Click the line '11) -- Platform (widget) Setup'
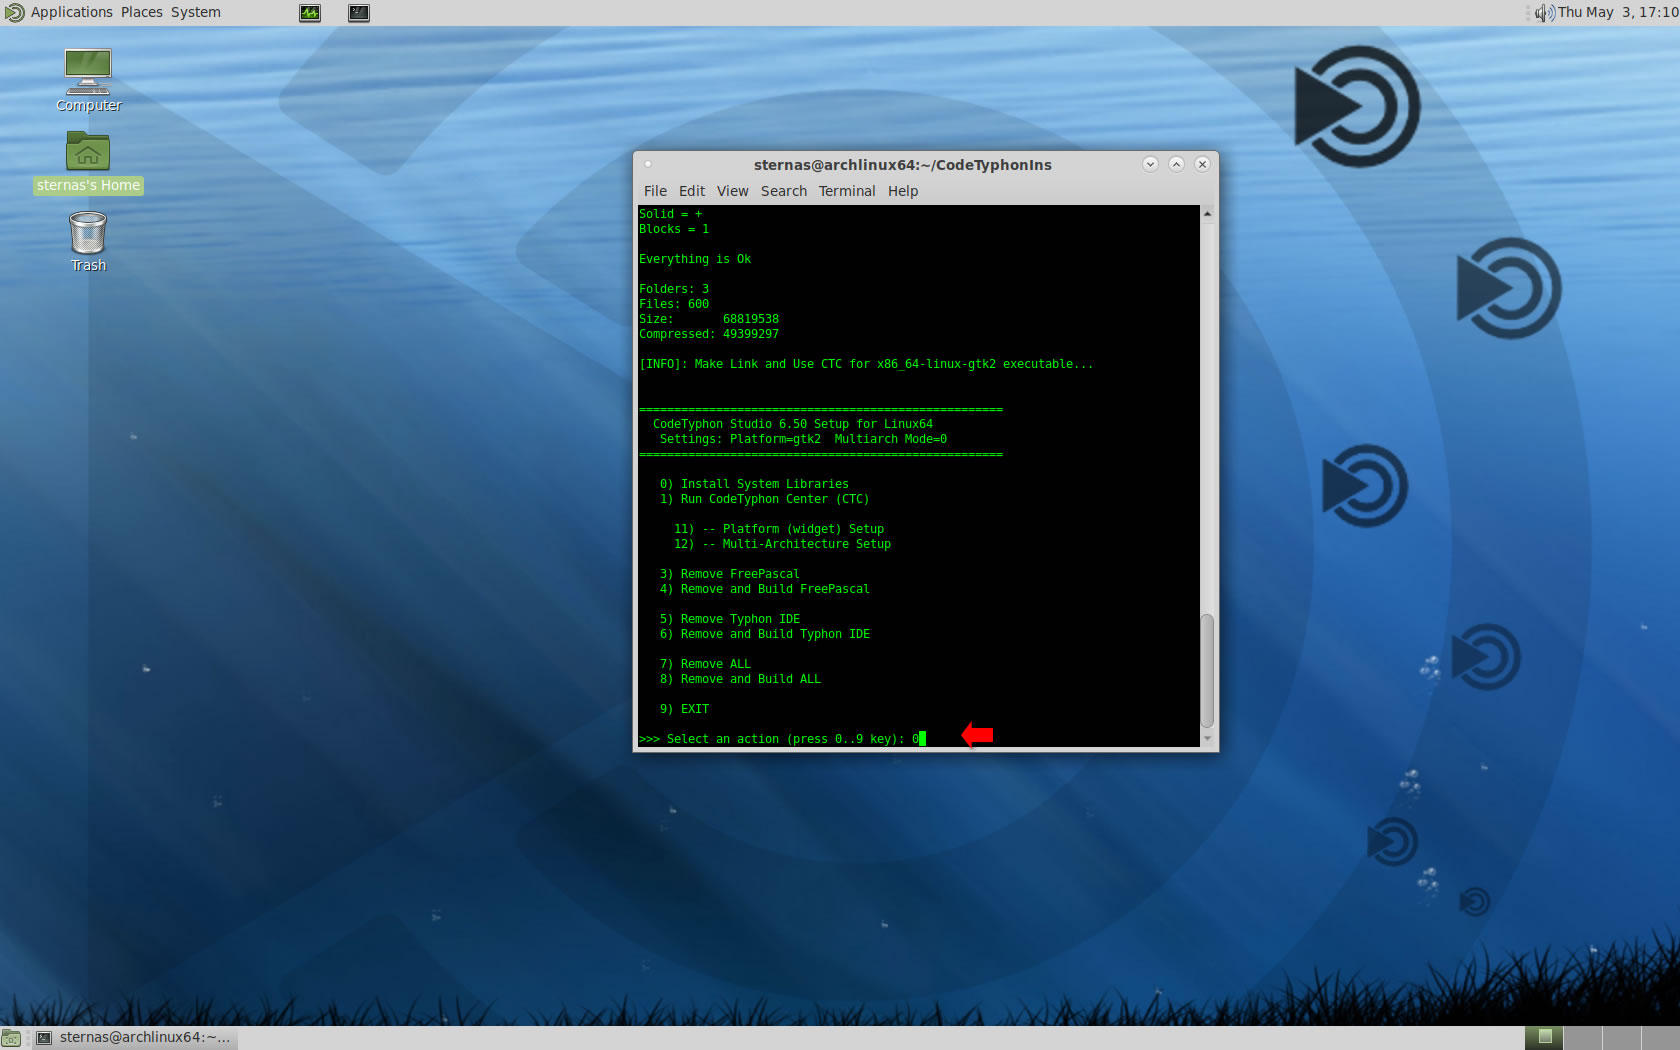 (779, 529)
